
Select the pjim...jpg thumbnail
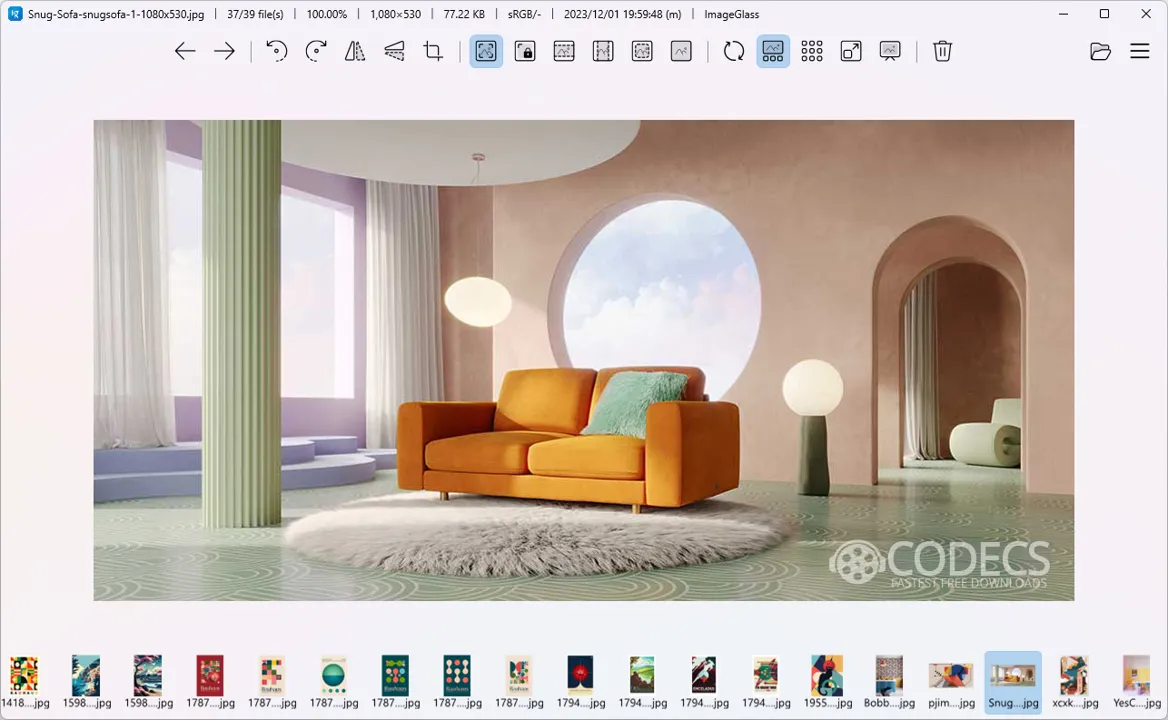pos(951,682)
